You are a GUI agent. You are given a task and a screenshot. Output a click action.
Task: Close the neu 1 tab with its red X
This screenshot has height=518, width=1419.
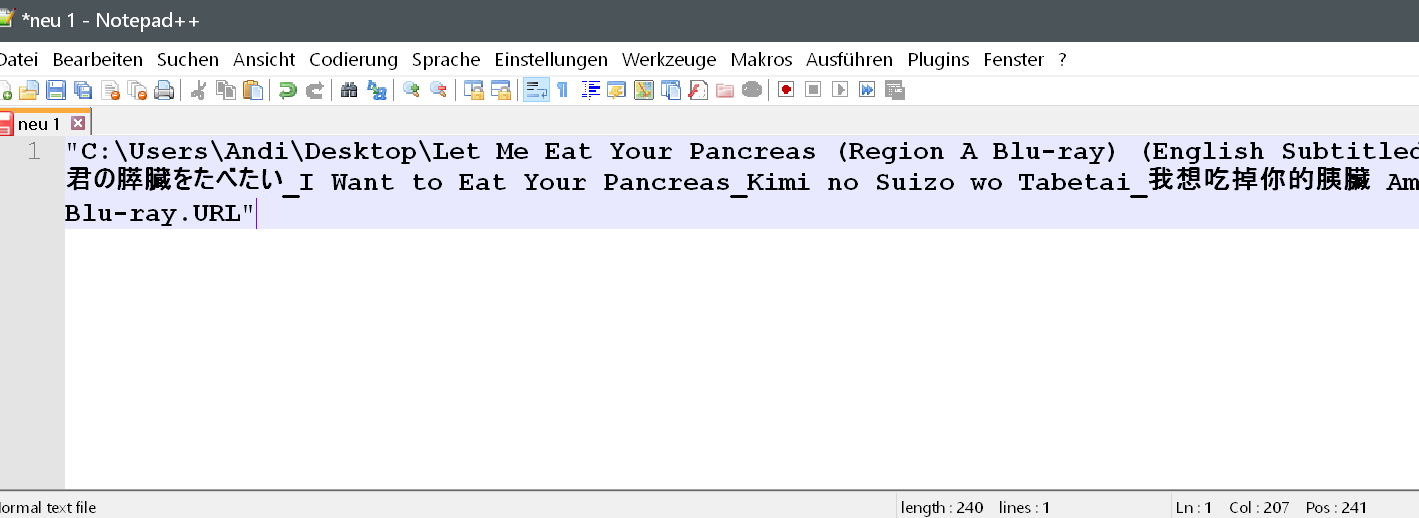pos(78,124)
